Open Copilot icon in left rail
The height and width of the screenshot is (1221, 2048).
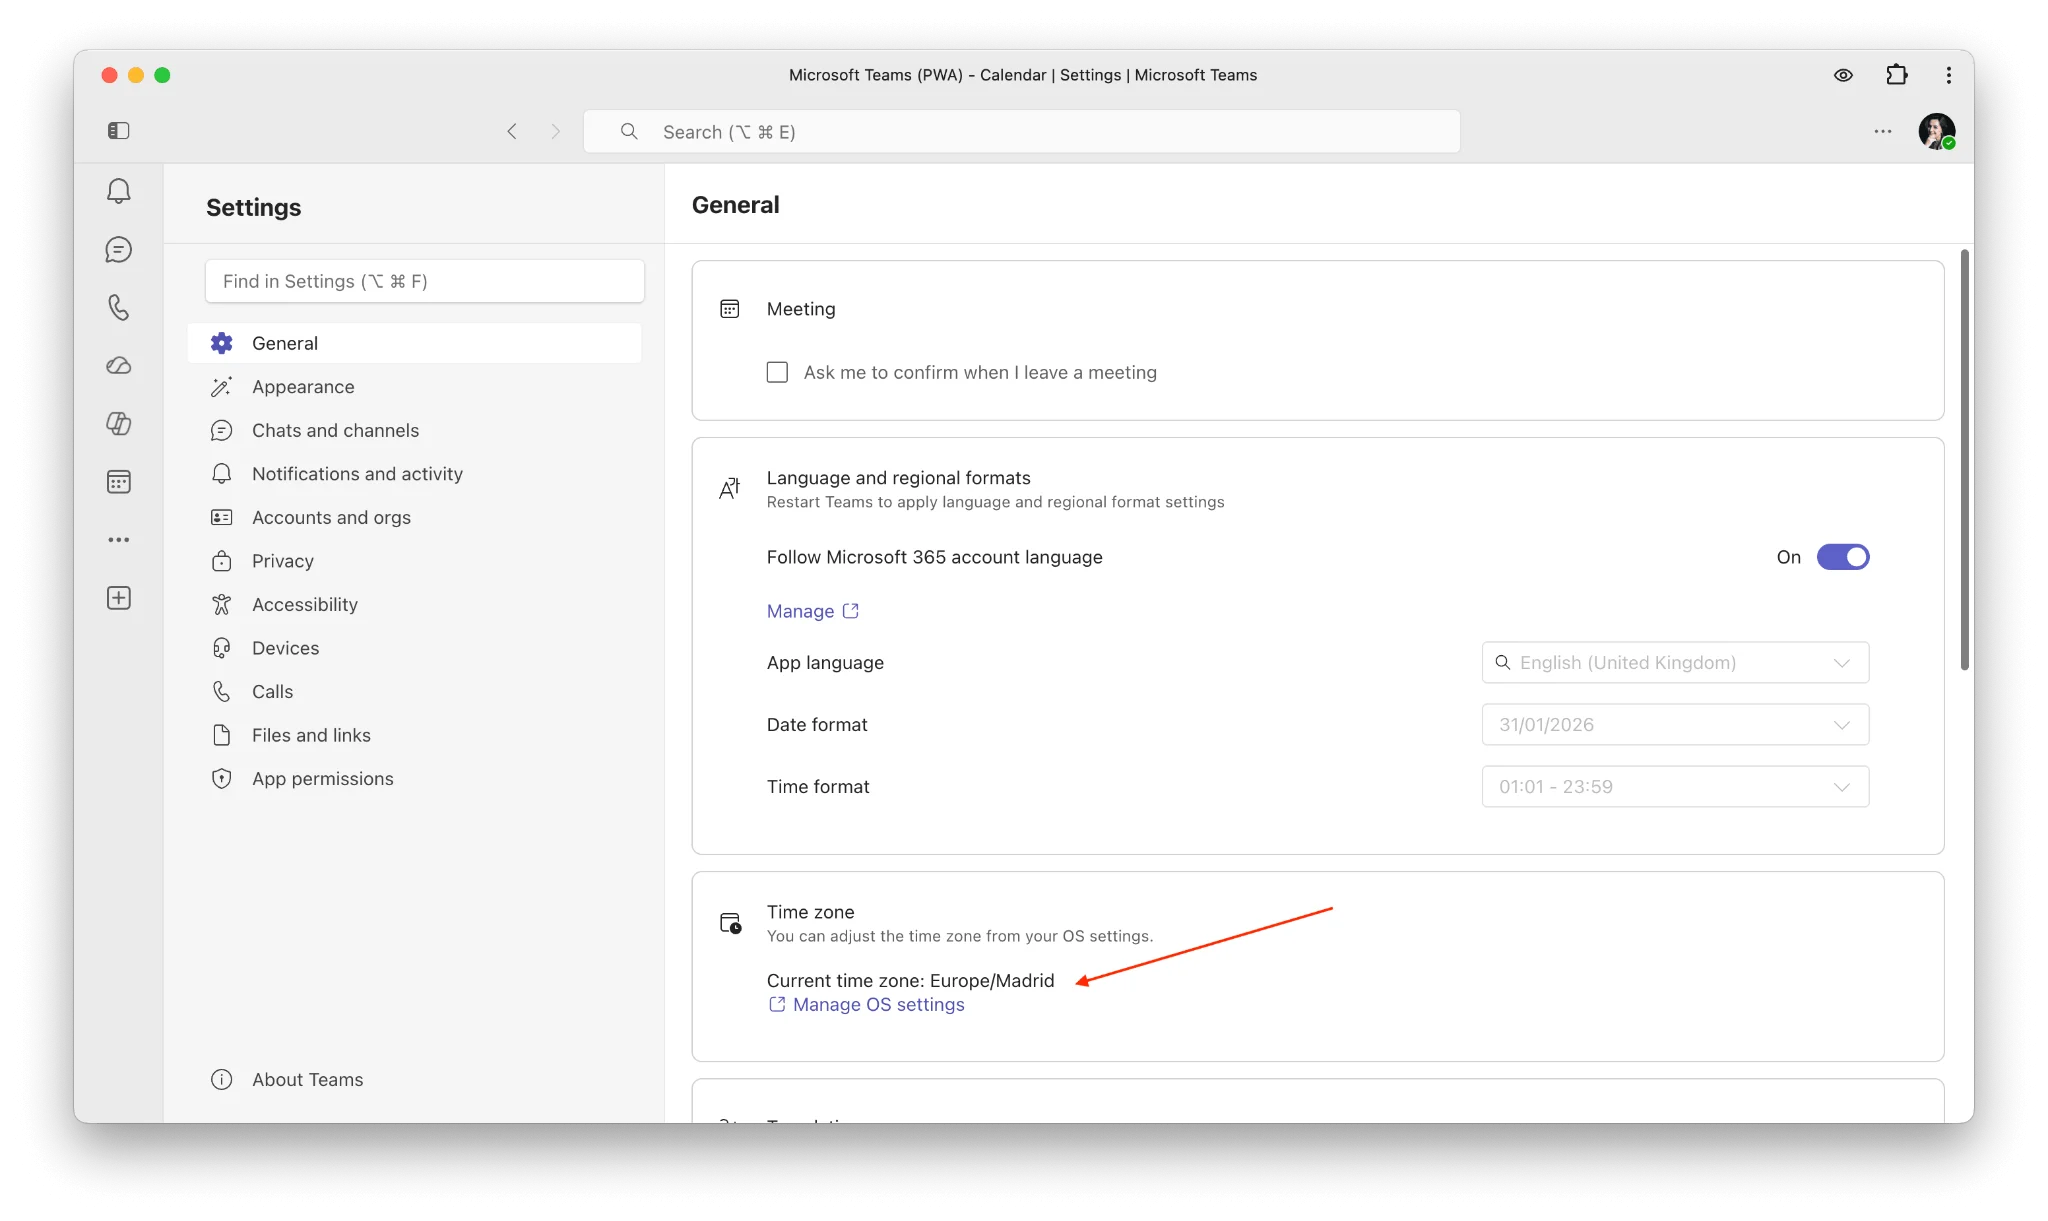tap(118, 423)
